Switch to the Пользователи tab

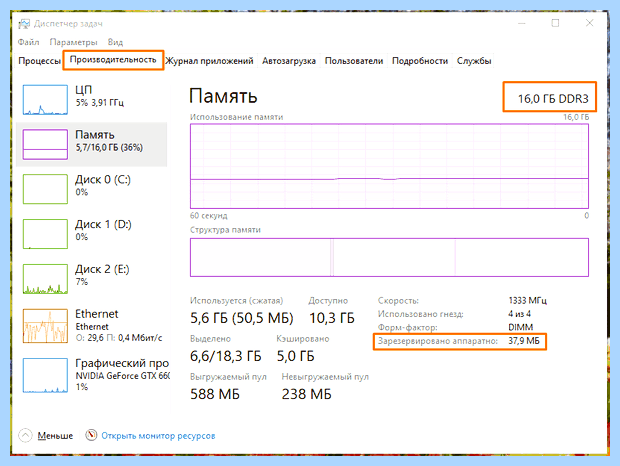pos(354,61)
